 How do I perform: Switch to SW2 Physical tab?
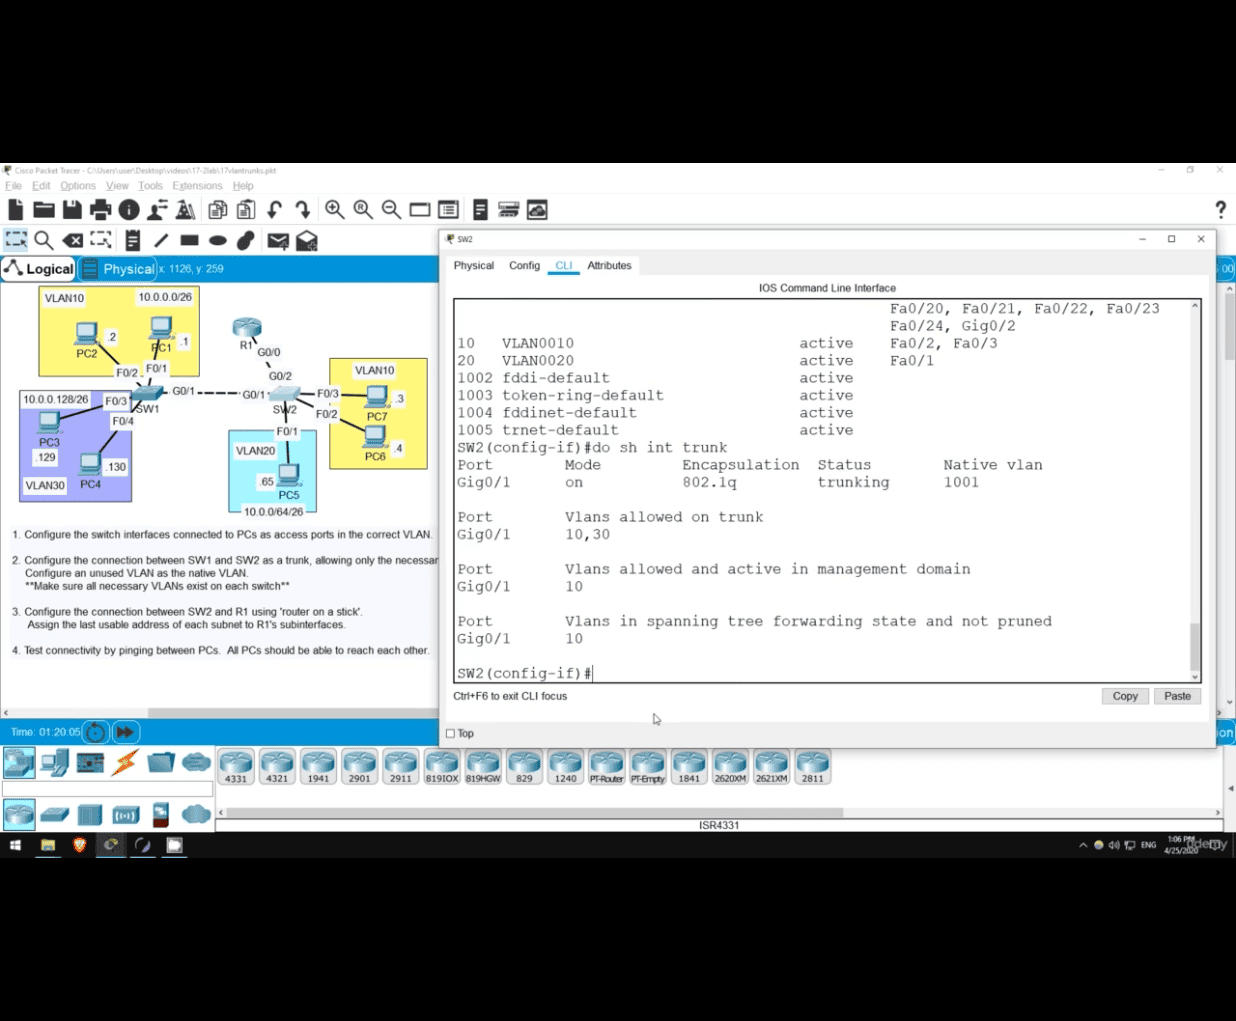473,266
